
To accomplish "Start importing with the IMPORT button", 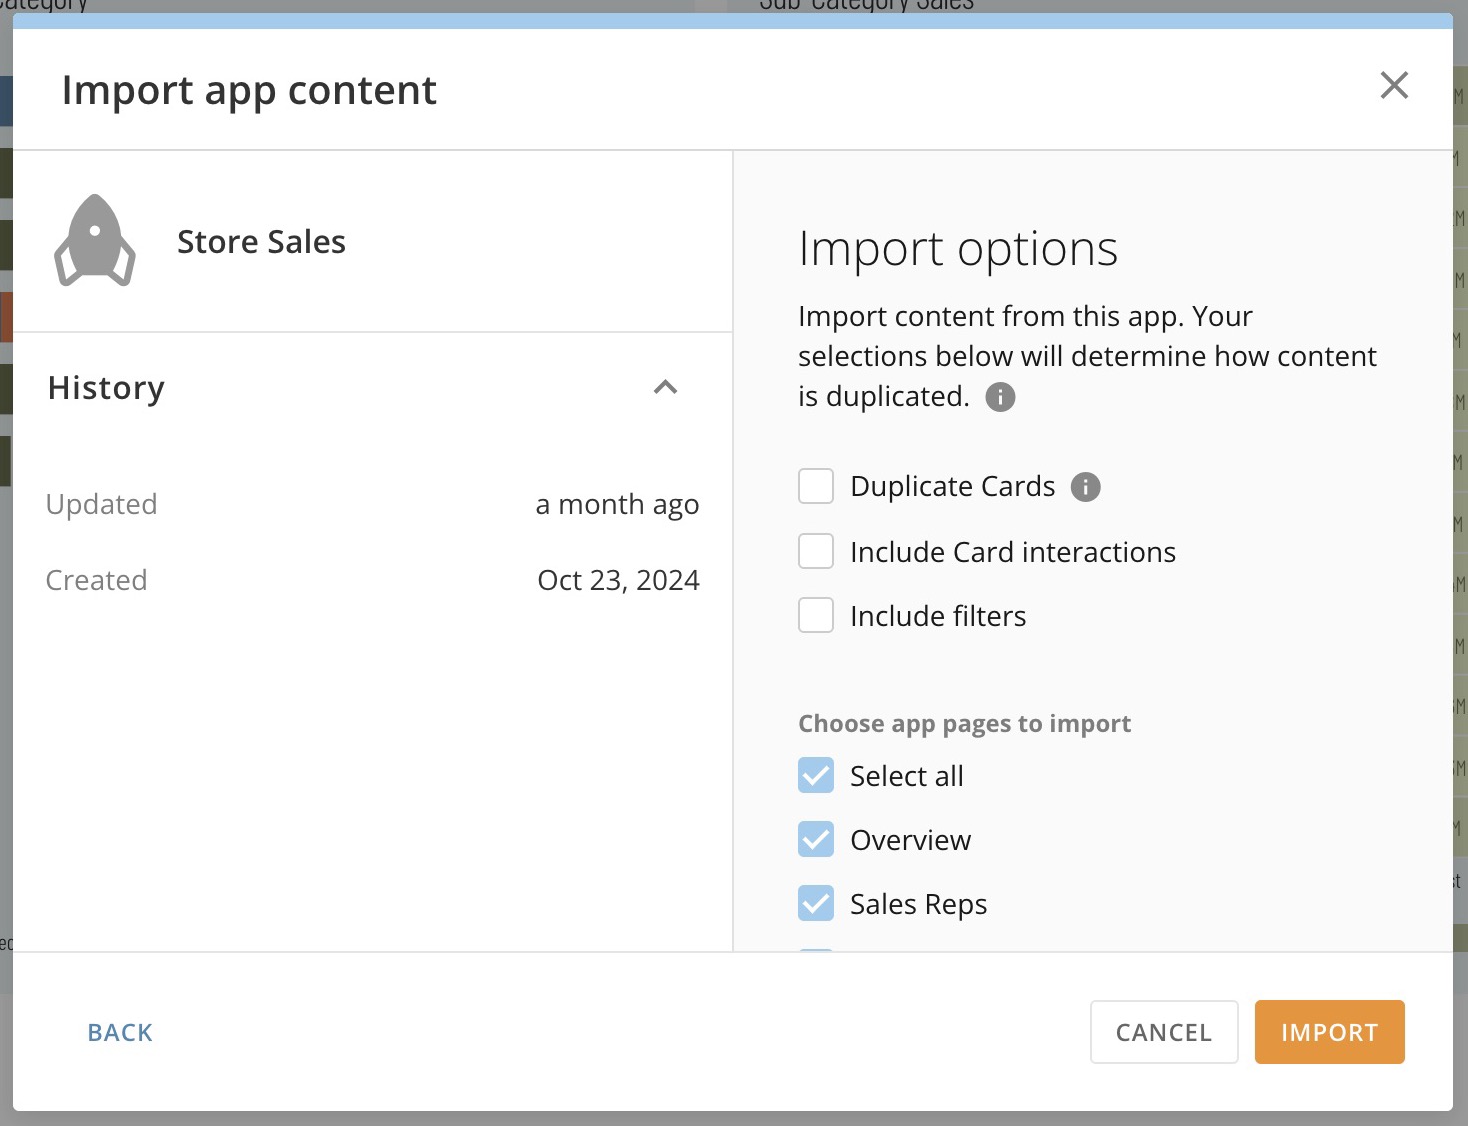I will (x=1330, y=1032).
